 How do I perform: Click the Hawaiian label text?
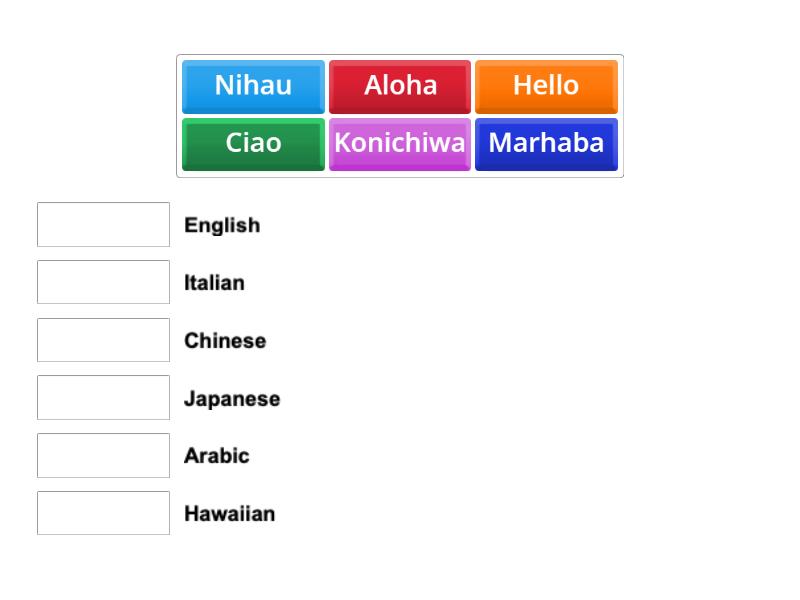point(229,514)
